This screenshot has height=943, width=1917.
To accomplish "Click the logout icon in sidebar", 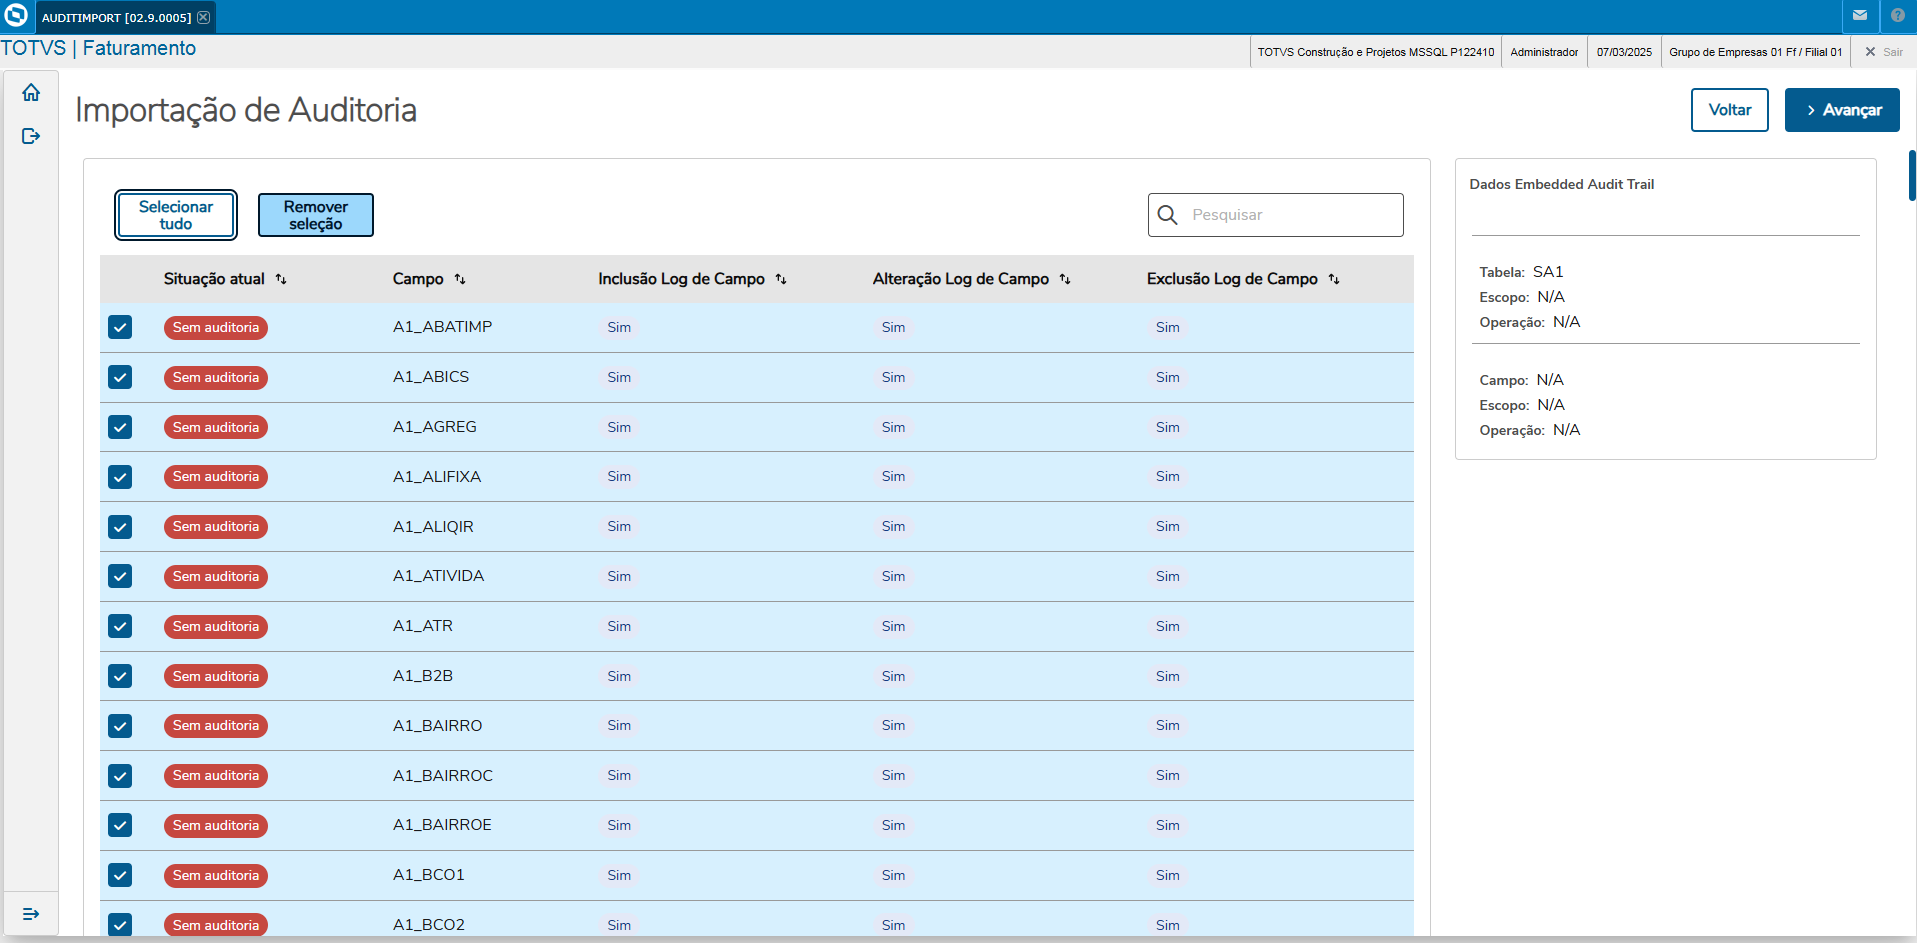I will click(31, 136).
